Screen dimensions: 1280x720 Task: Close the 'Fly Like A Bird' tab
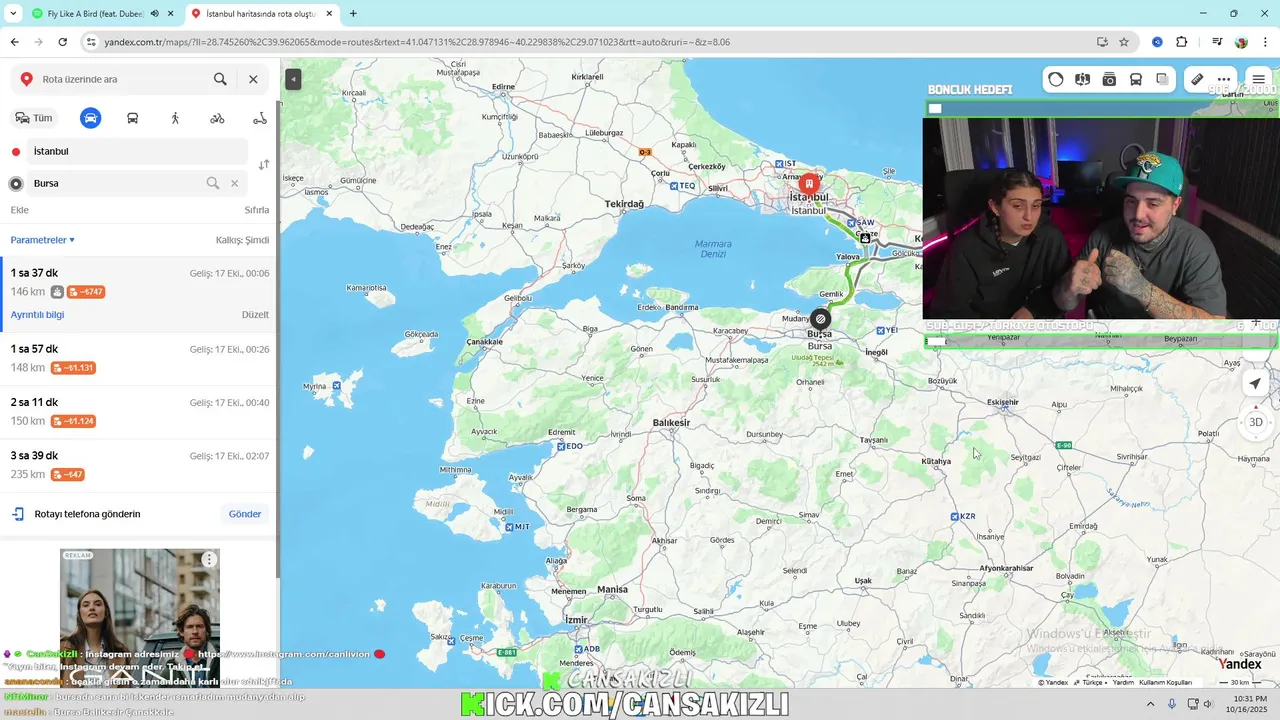[170, 14]
